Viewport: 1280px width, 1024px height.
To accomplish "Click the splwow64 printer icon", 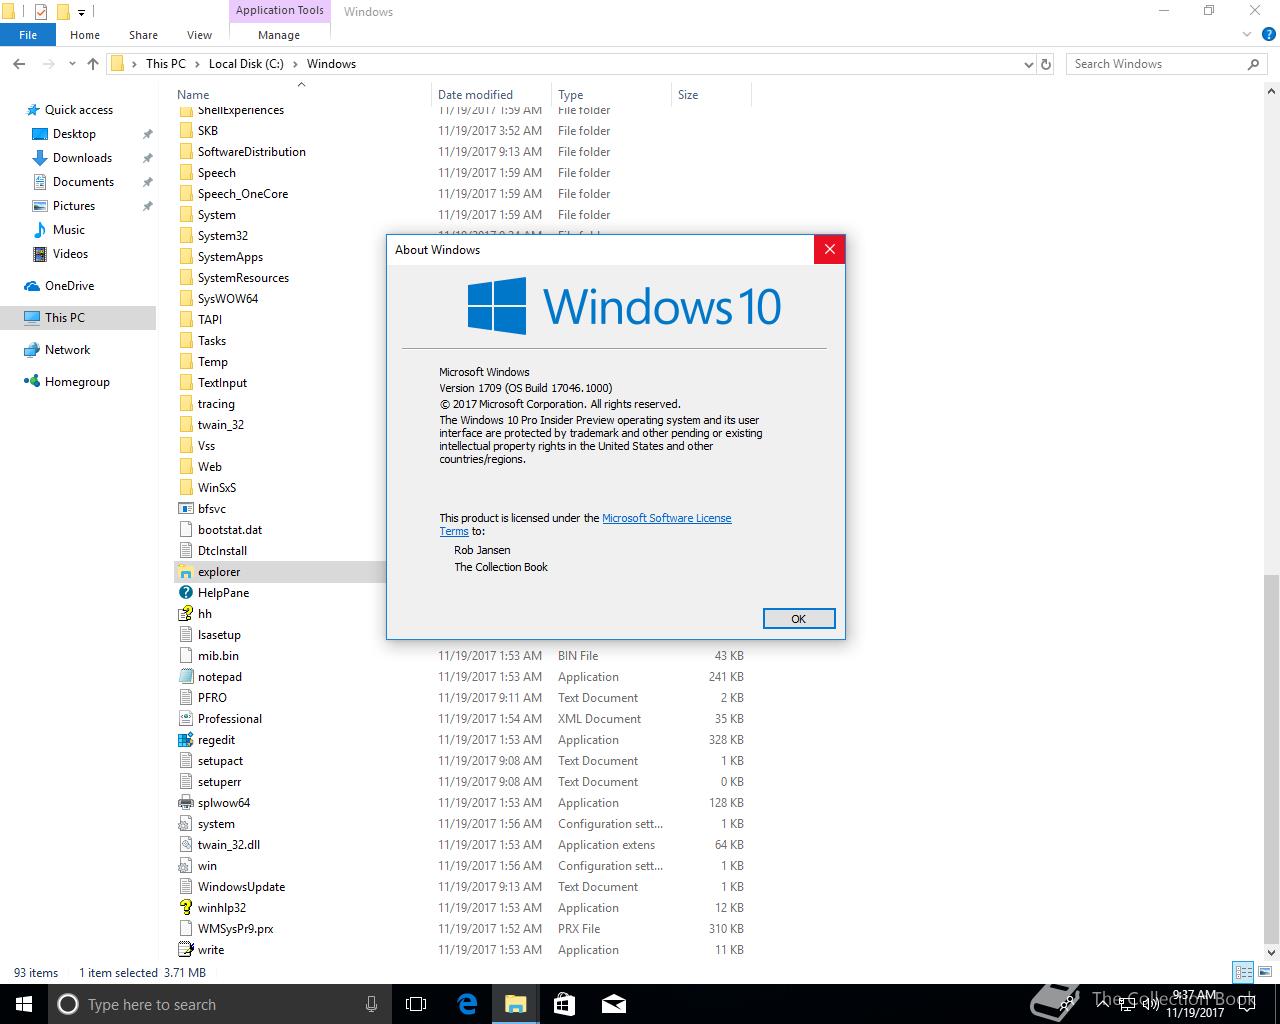I will [185, 803].
